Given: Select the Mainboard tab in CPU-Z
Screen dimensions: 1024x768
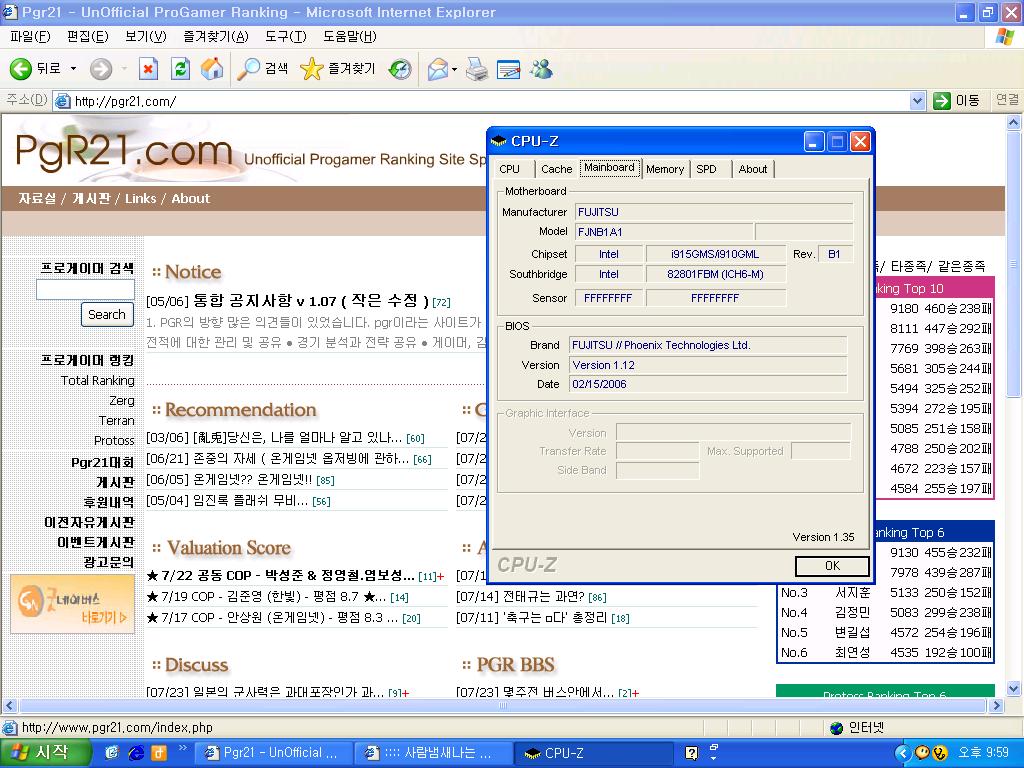Looking at the screenshot, I should coord(609,167).
